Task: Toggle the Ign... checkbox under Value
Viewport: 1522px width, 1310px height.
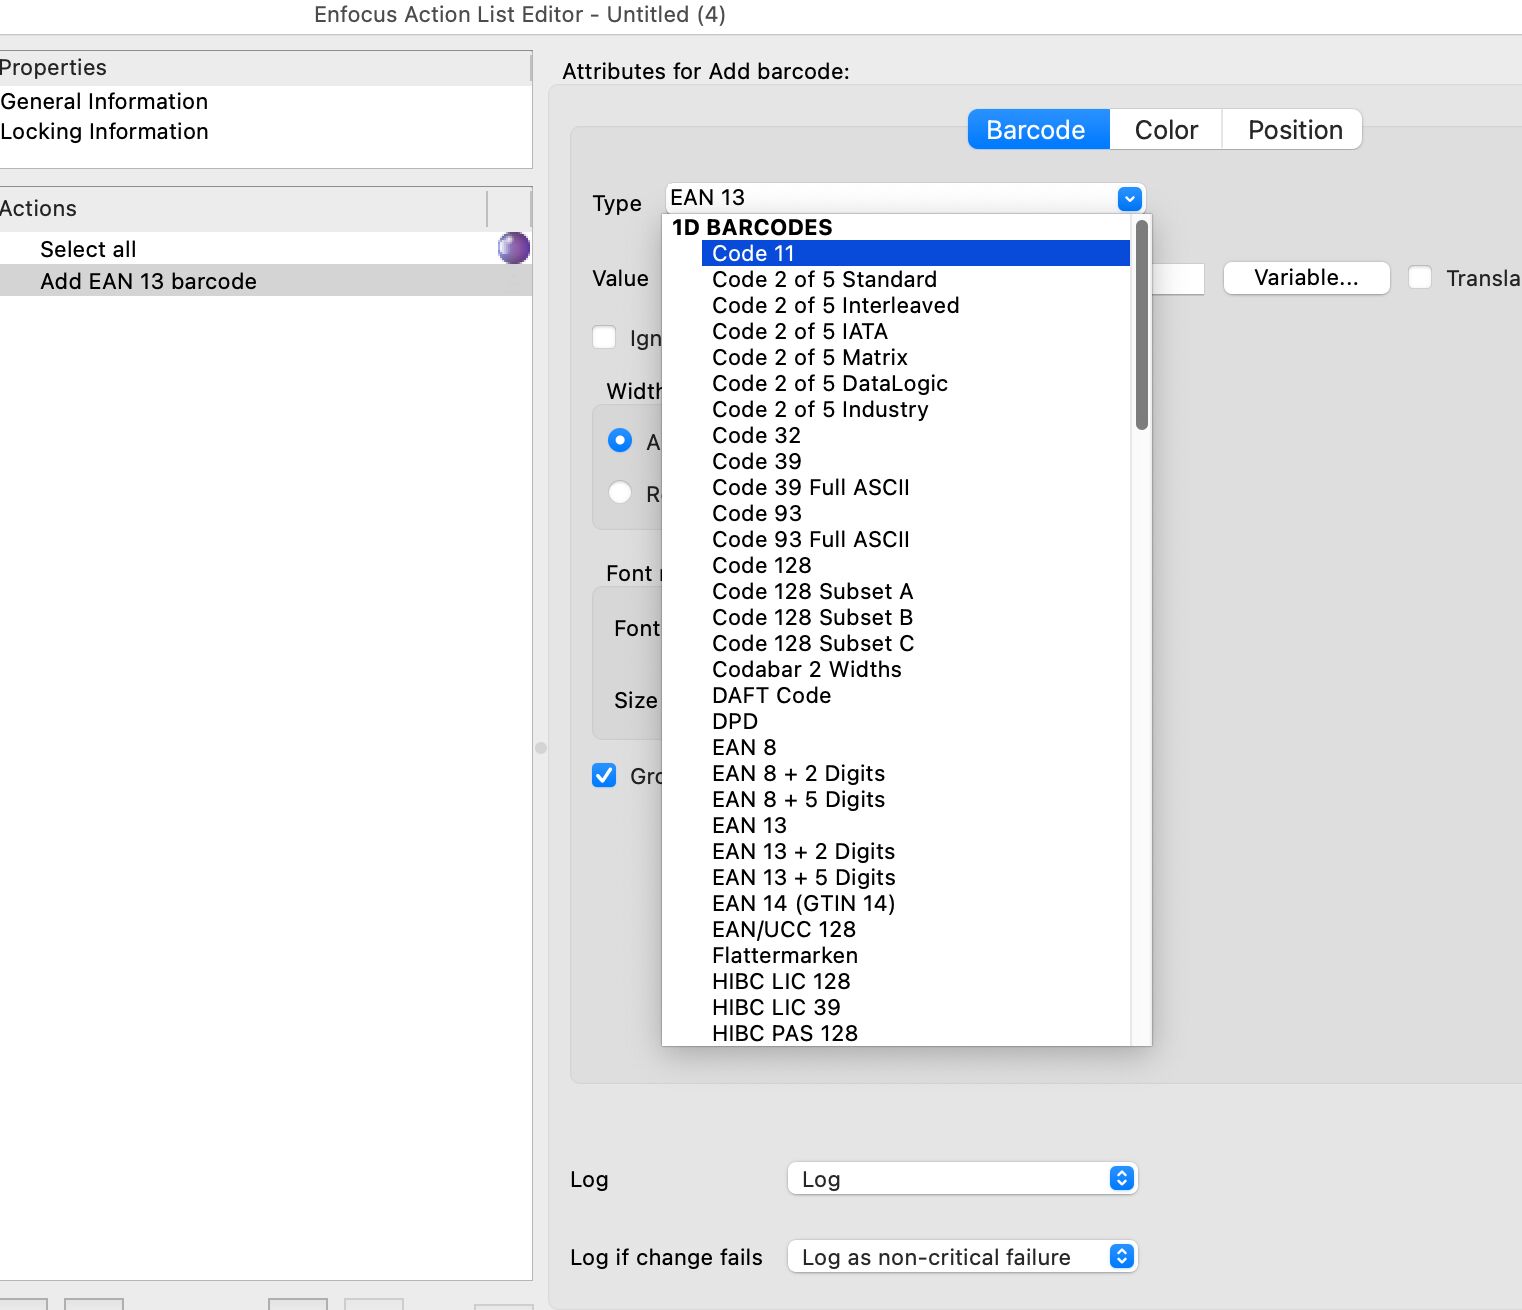Action: (604, 338)
